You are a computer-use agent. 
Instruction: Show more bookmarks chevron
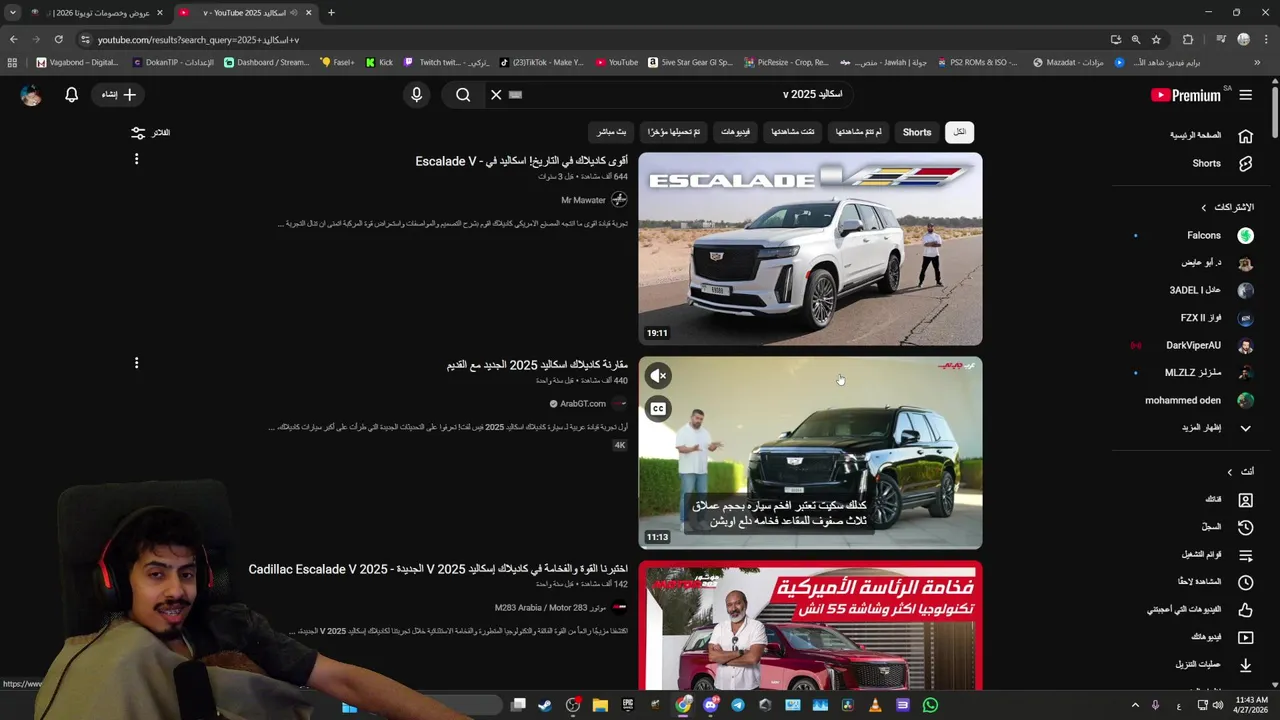point(1258,62)
